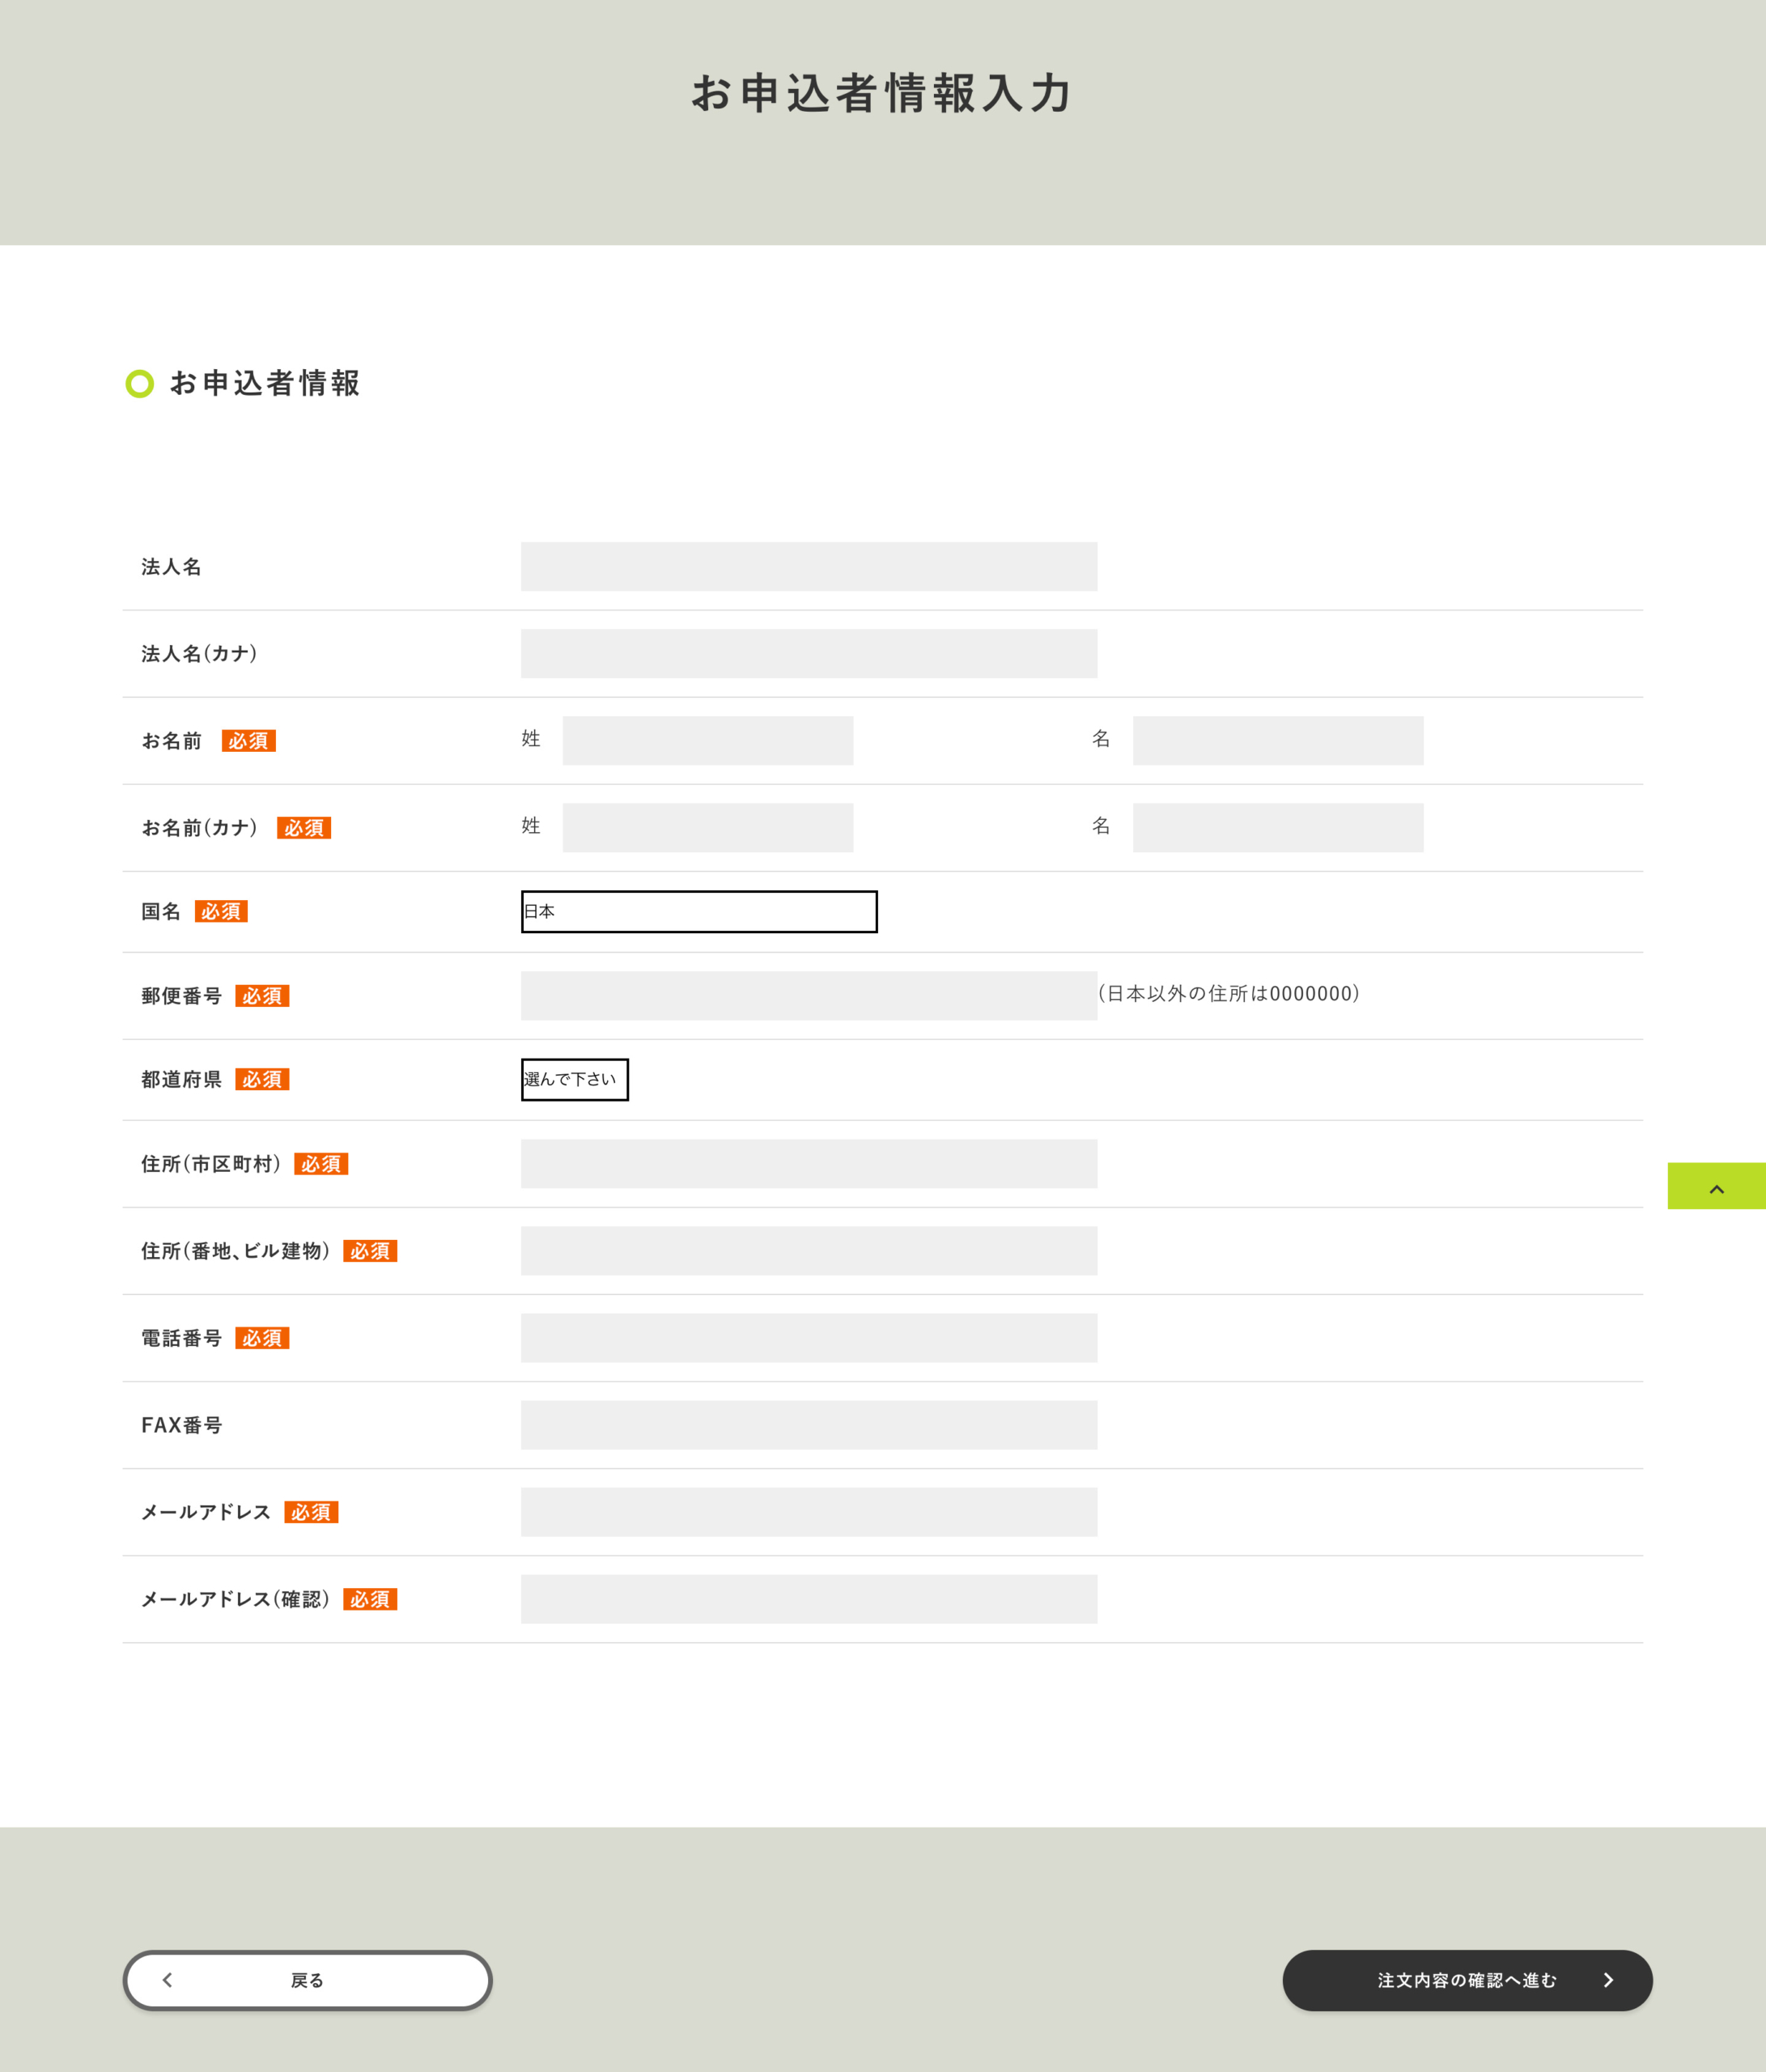Click the お名前(カナ) 姓 input field

click(708, 828)
